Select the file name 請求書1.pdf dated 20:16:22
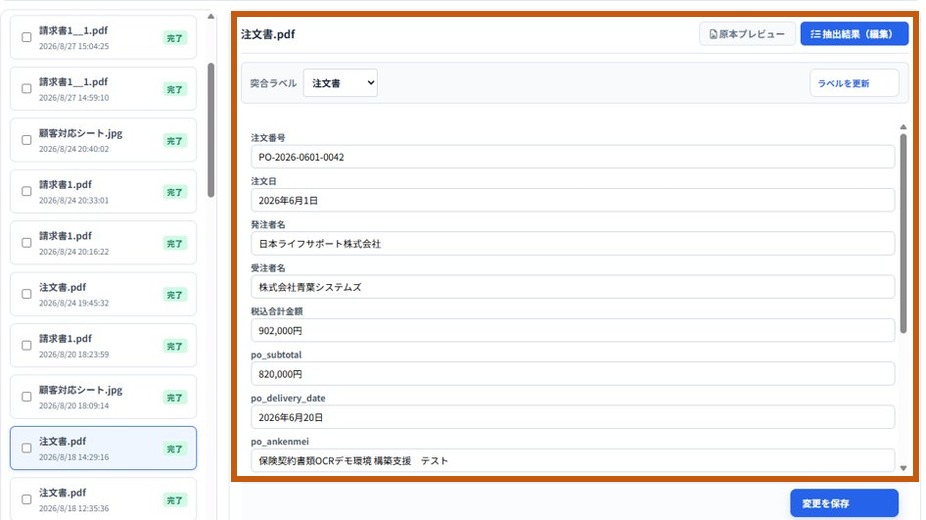The height and width of the screenshot is (520, 926). pyautogui.click(x=66, y=236)
